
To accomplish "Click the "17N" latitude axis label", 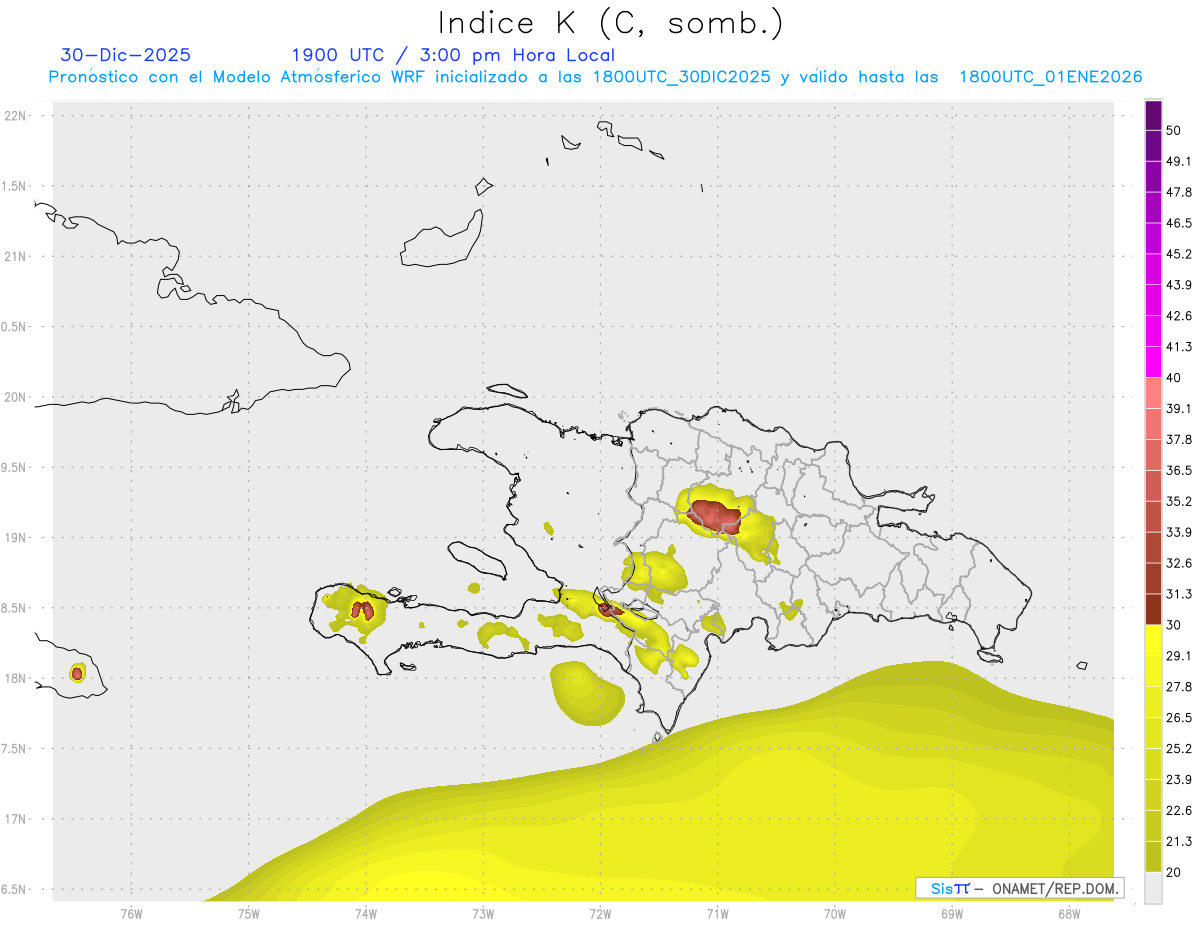I will click(17, 819).
